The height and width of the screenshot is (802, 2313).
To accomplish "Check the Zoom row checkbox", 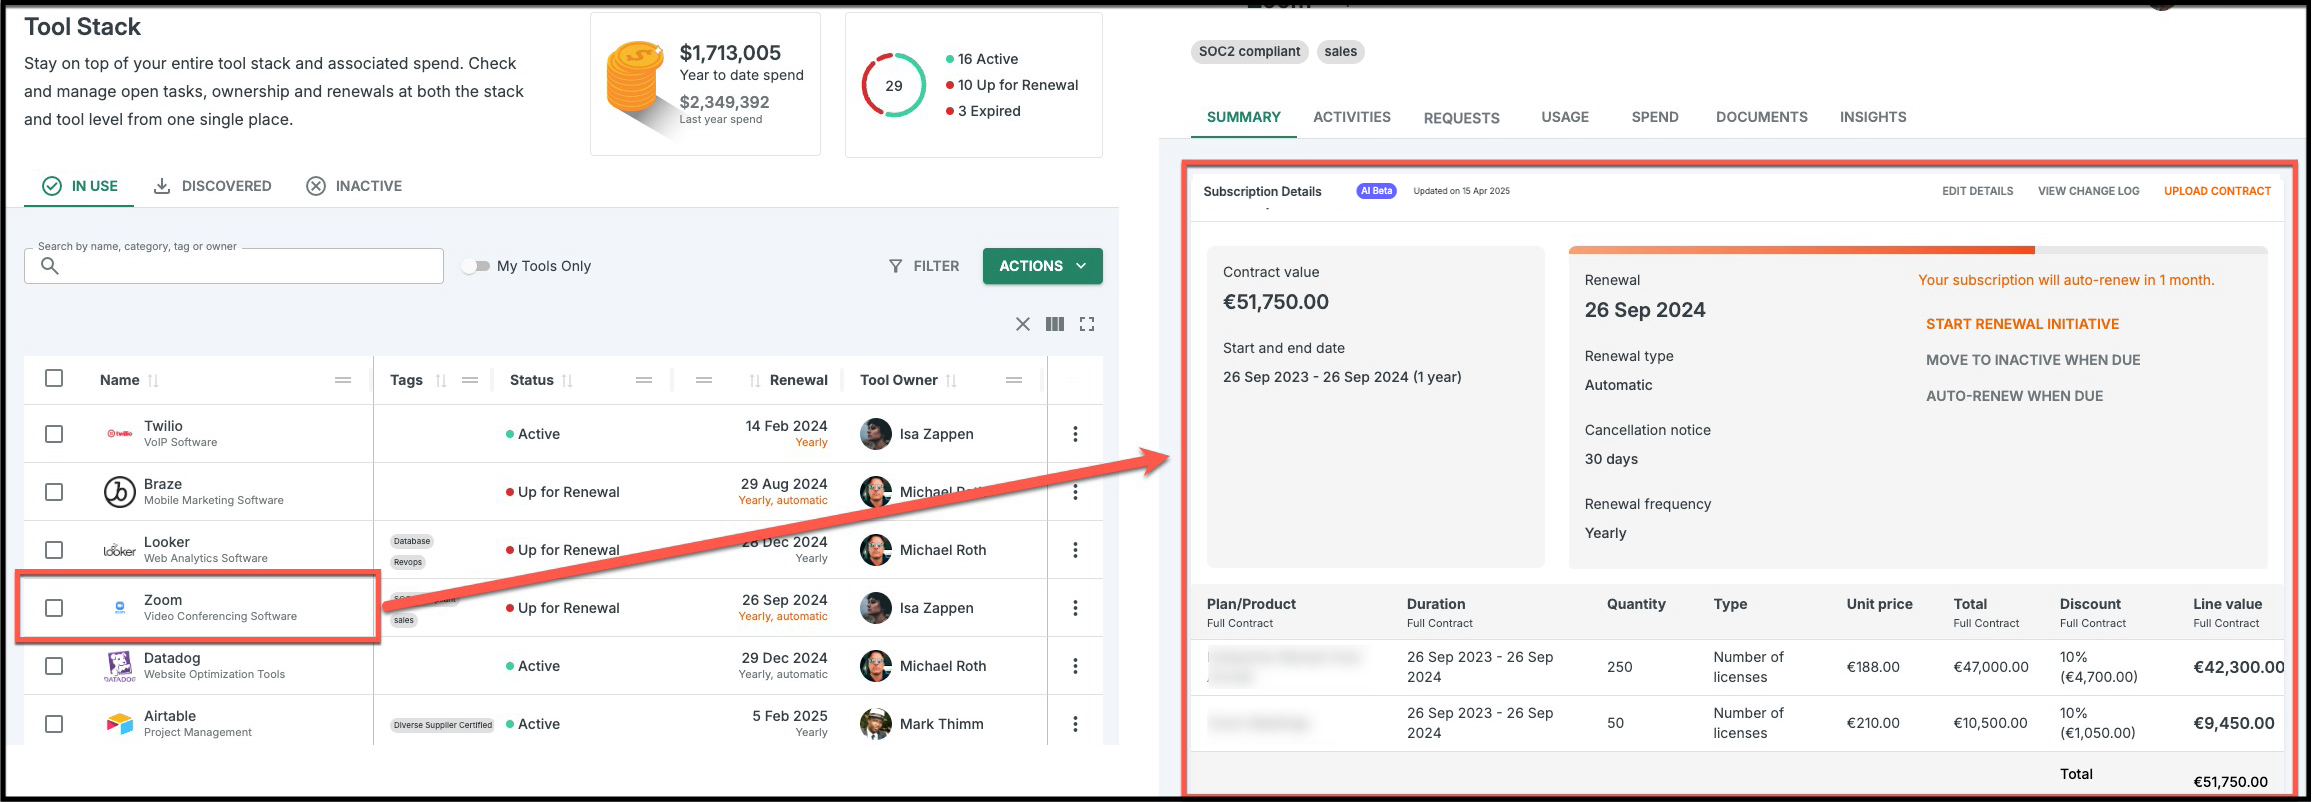I will coord(54,608).
